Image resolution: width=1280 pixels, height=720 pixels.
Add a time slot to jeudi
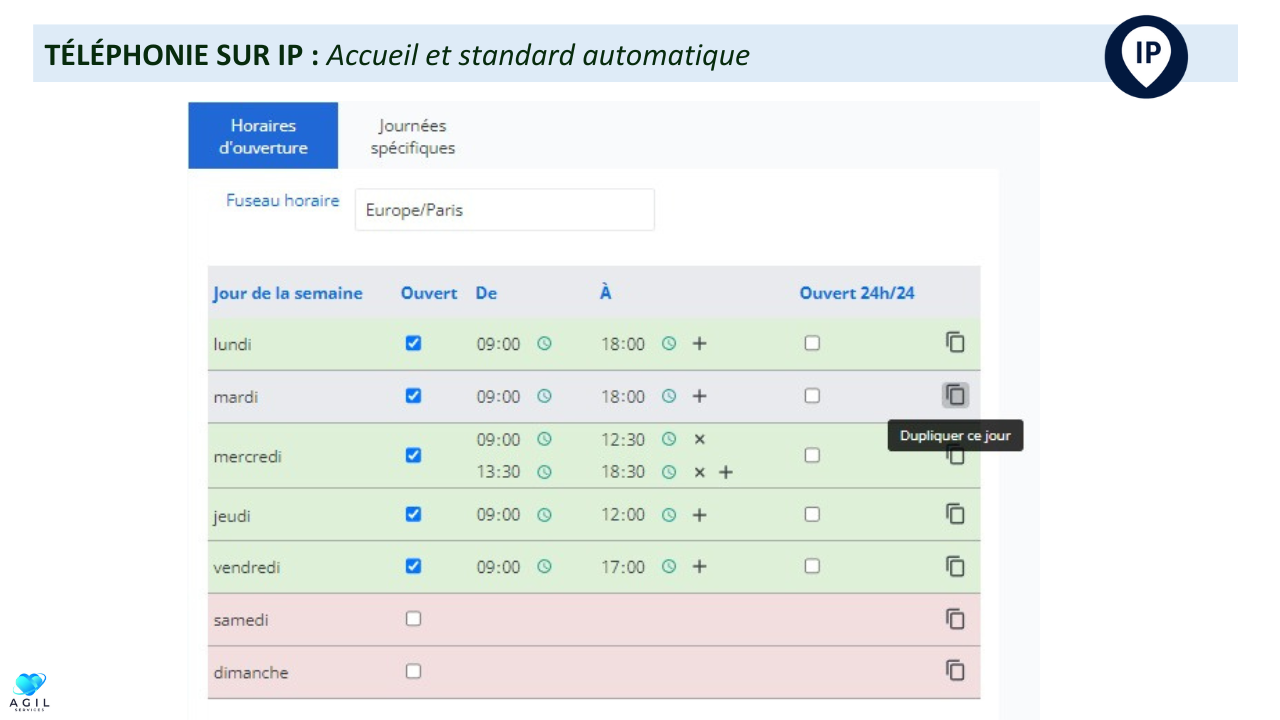point(700,515)
